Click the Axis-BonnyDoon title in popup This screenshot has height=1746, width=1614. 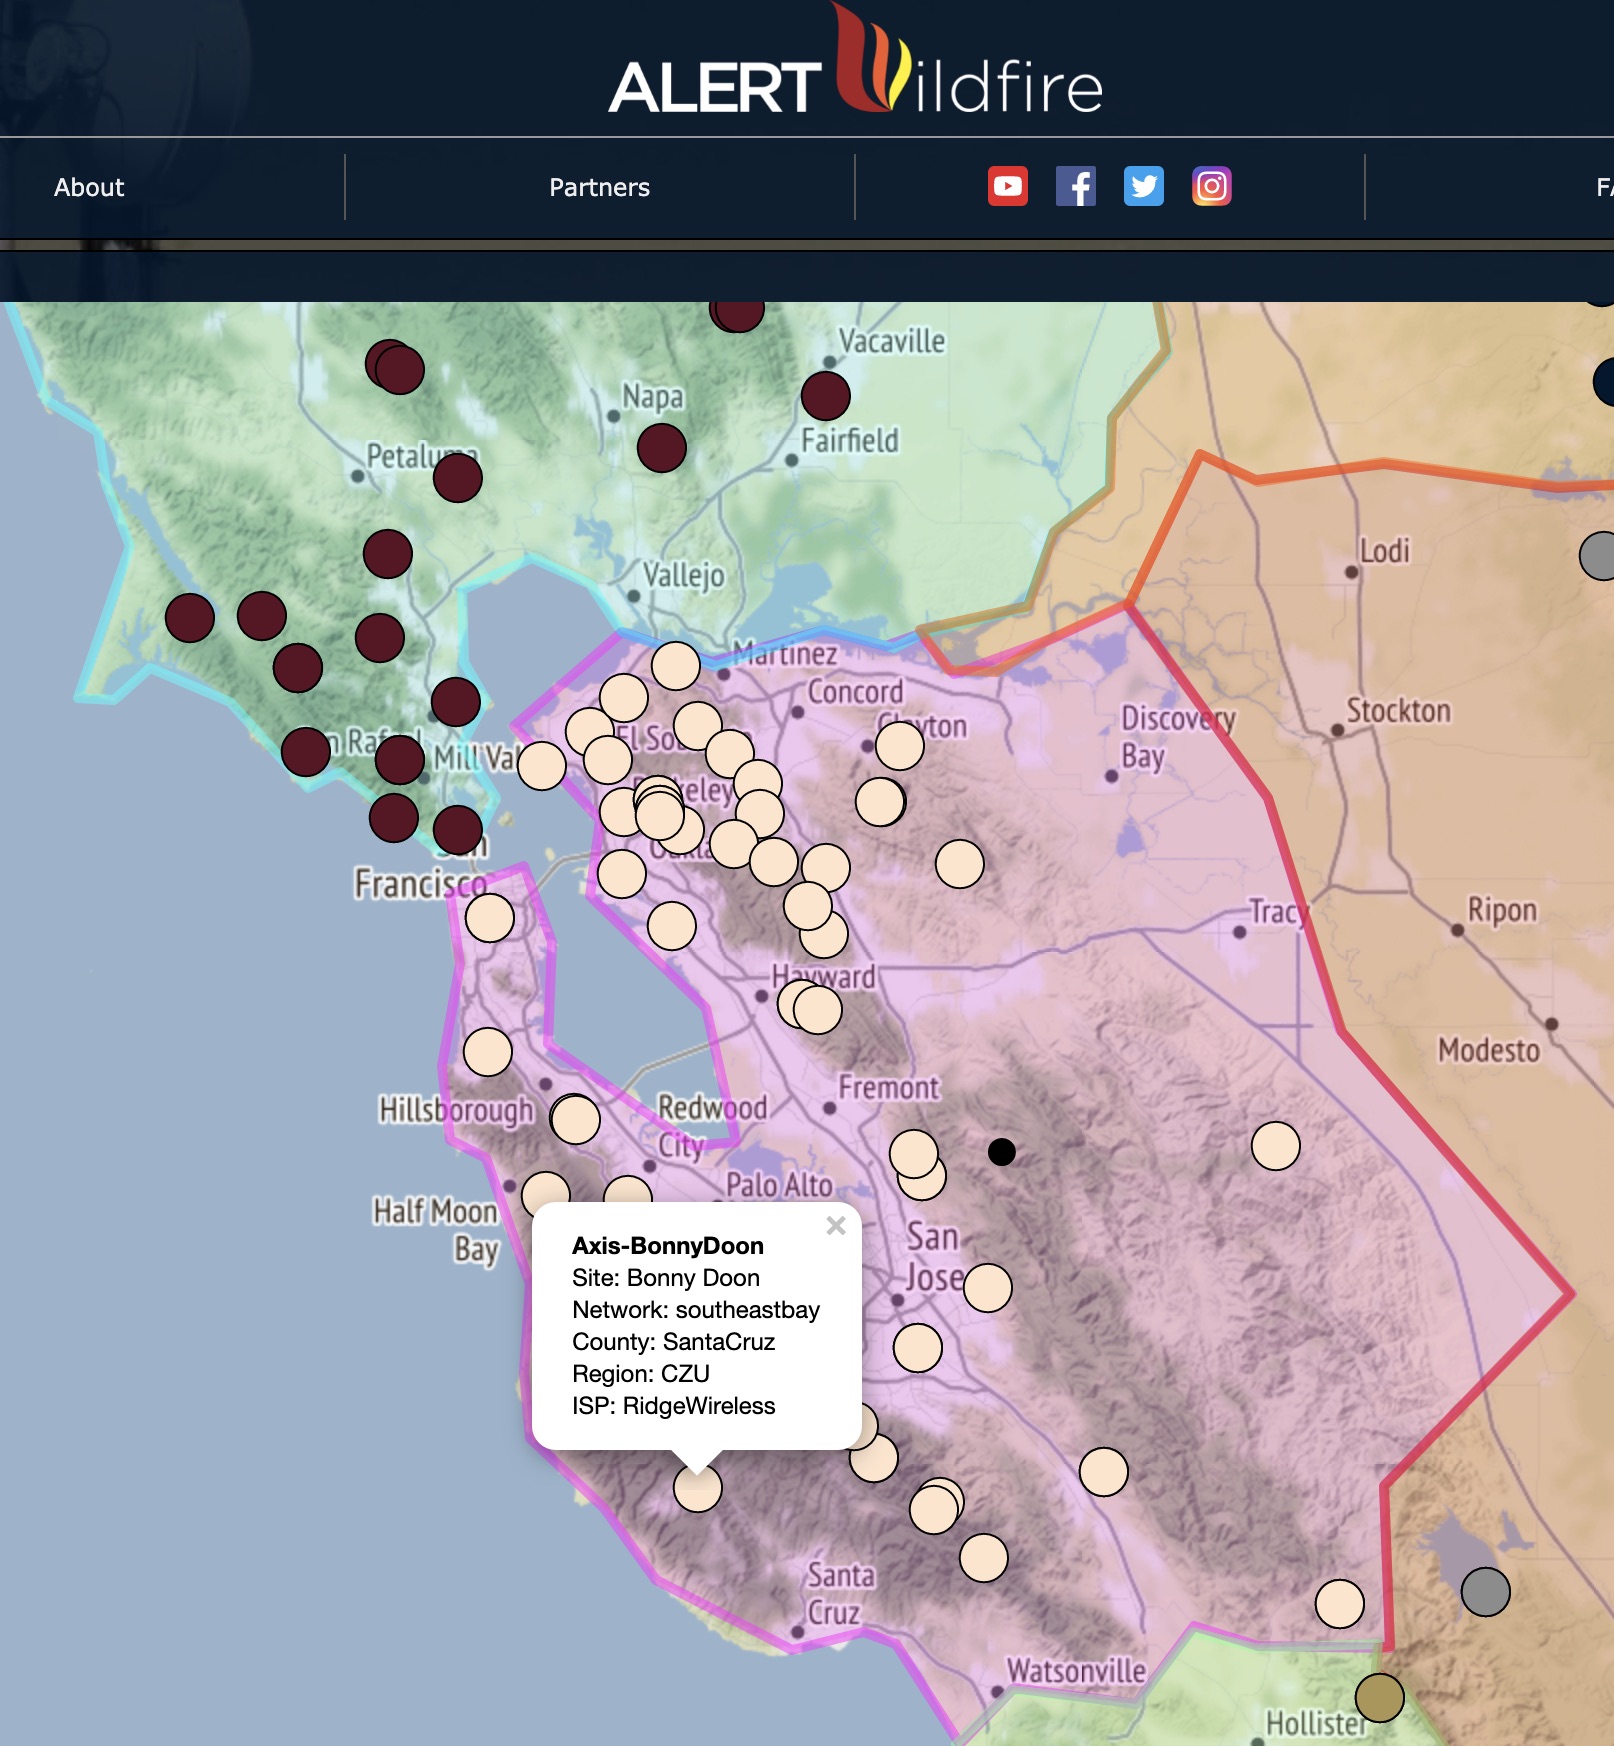(x=667, y=1246)
